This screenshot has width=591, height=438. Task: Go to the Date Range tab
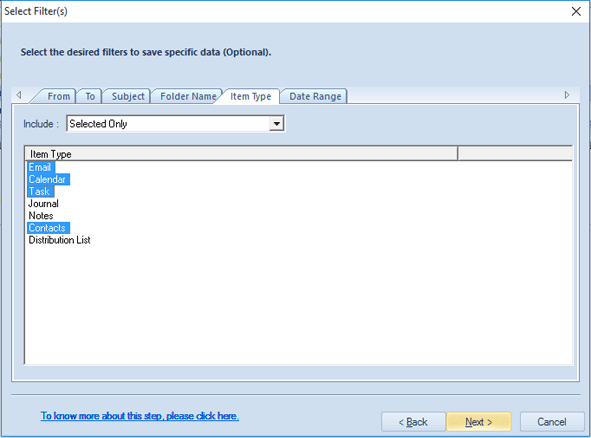[315, 96]
